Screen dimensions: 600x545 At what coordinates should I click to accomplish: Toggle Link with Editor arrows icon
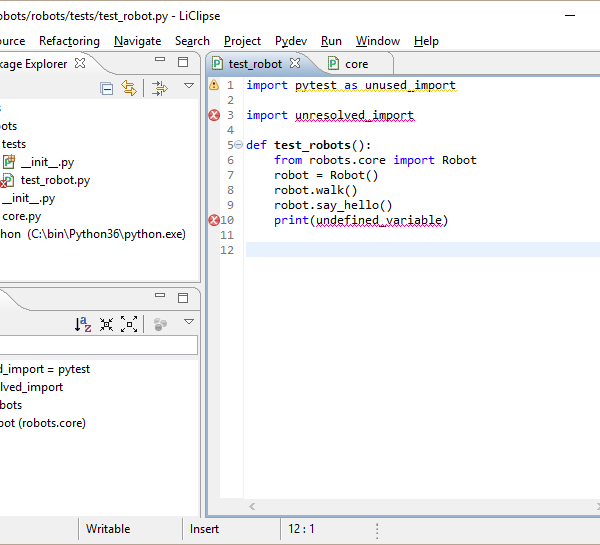[129, 88]
